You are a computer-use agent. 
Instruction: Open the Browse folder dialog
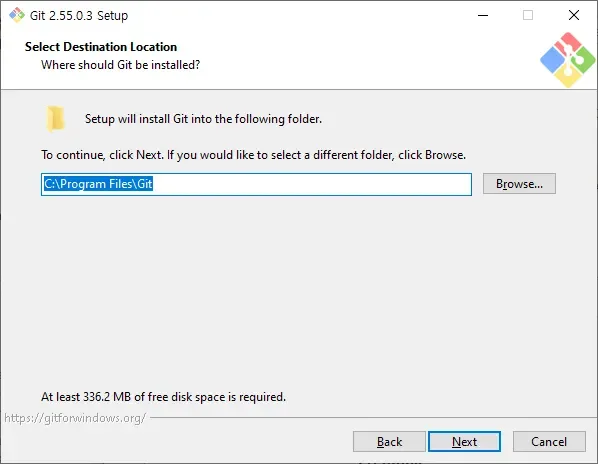point(519,184)
